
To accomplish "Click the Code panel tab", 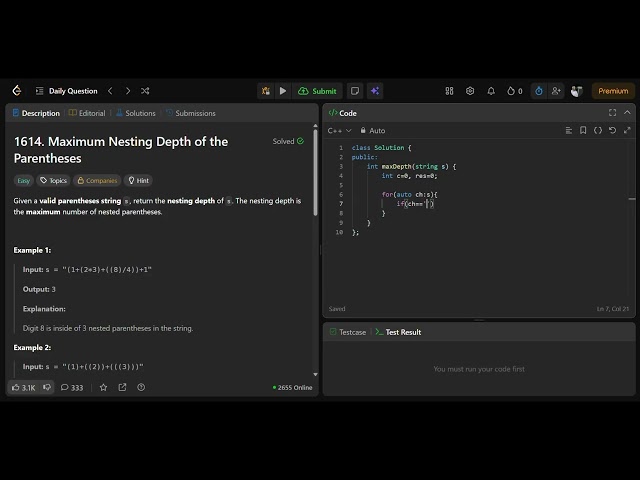I will point(343,113).
